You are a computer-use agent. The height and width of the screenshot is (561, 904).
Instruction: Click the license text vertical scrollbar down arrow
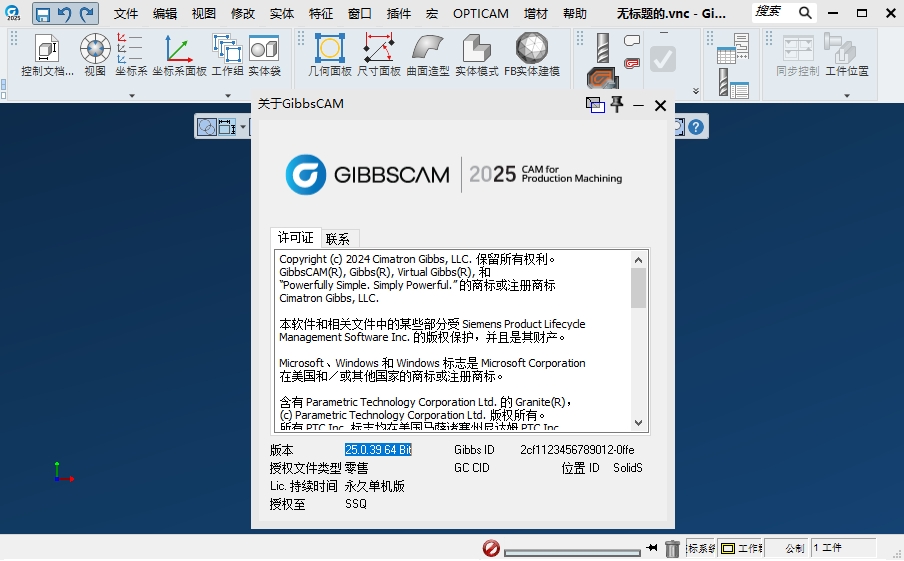(x=639, y=422)
